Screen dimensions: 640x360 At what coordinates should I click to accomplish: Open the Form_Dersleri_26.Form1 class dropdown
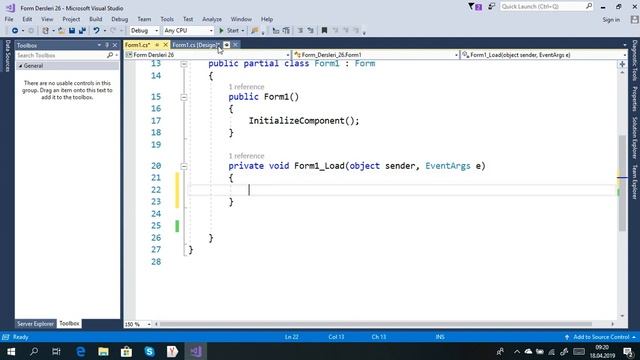[376, 55]
